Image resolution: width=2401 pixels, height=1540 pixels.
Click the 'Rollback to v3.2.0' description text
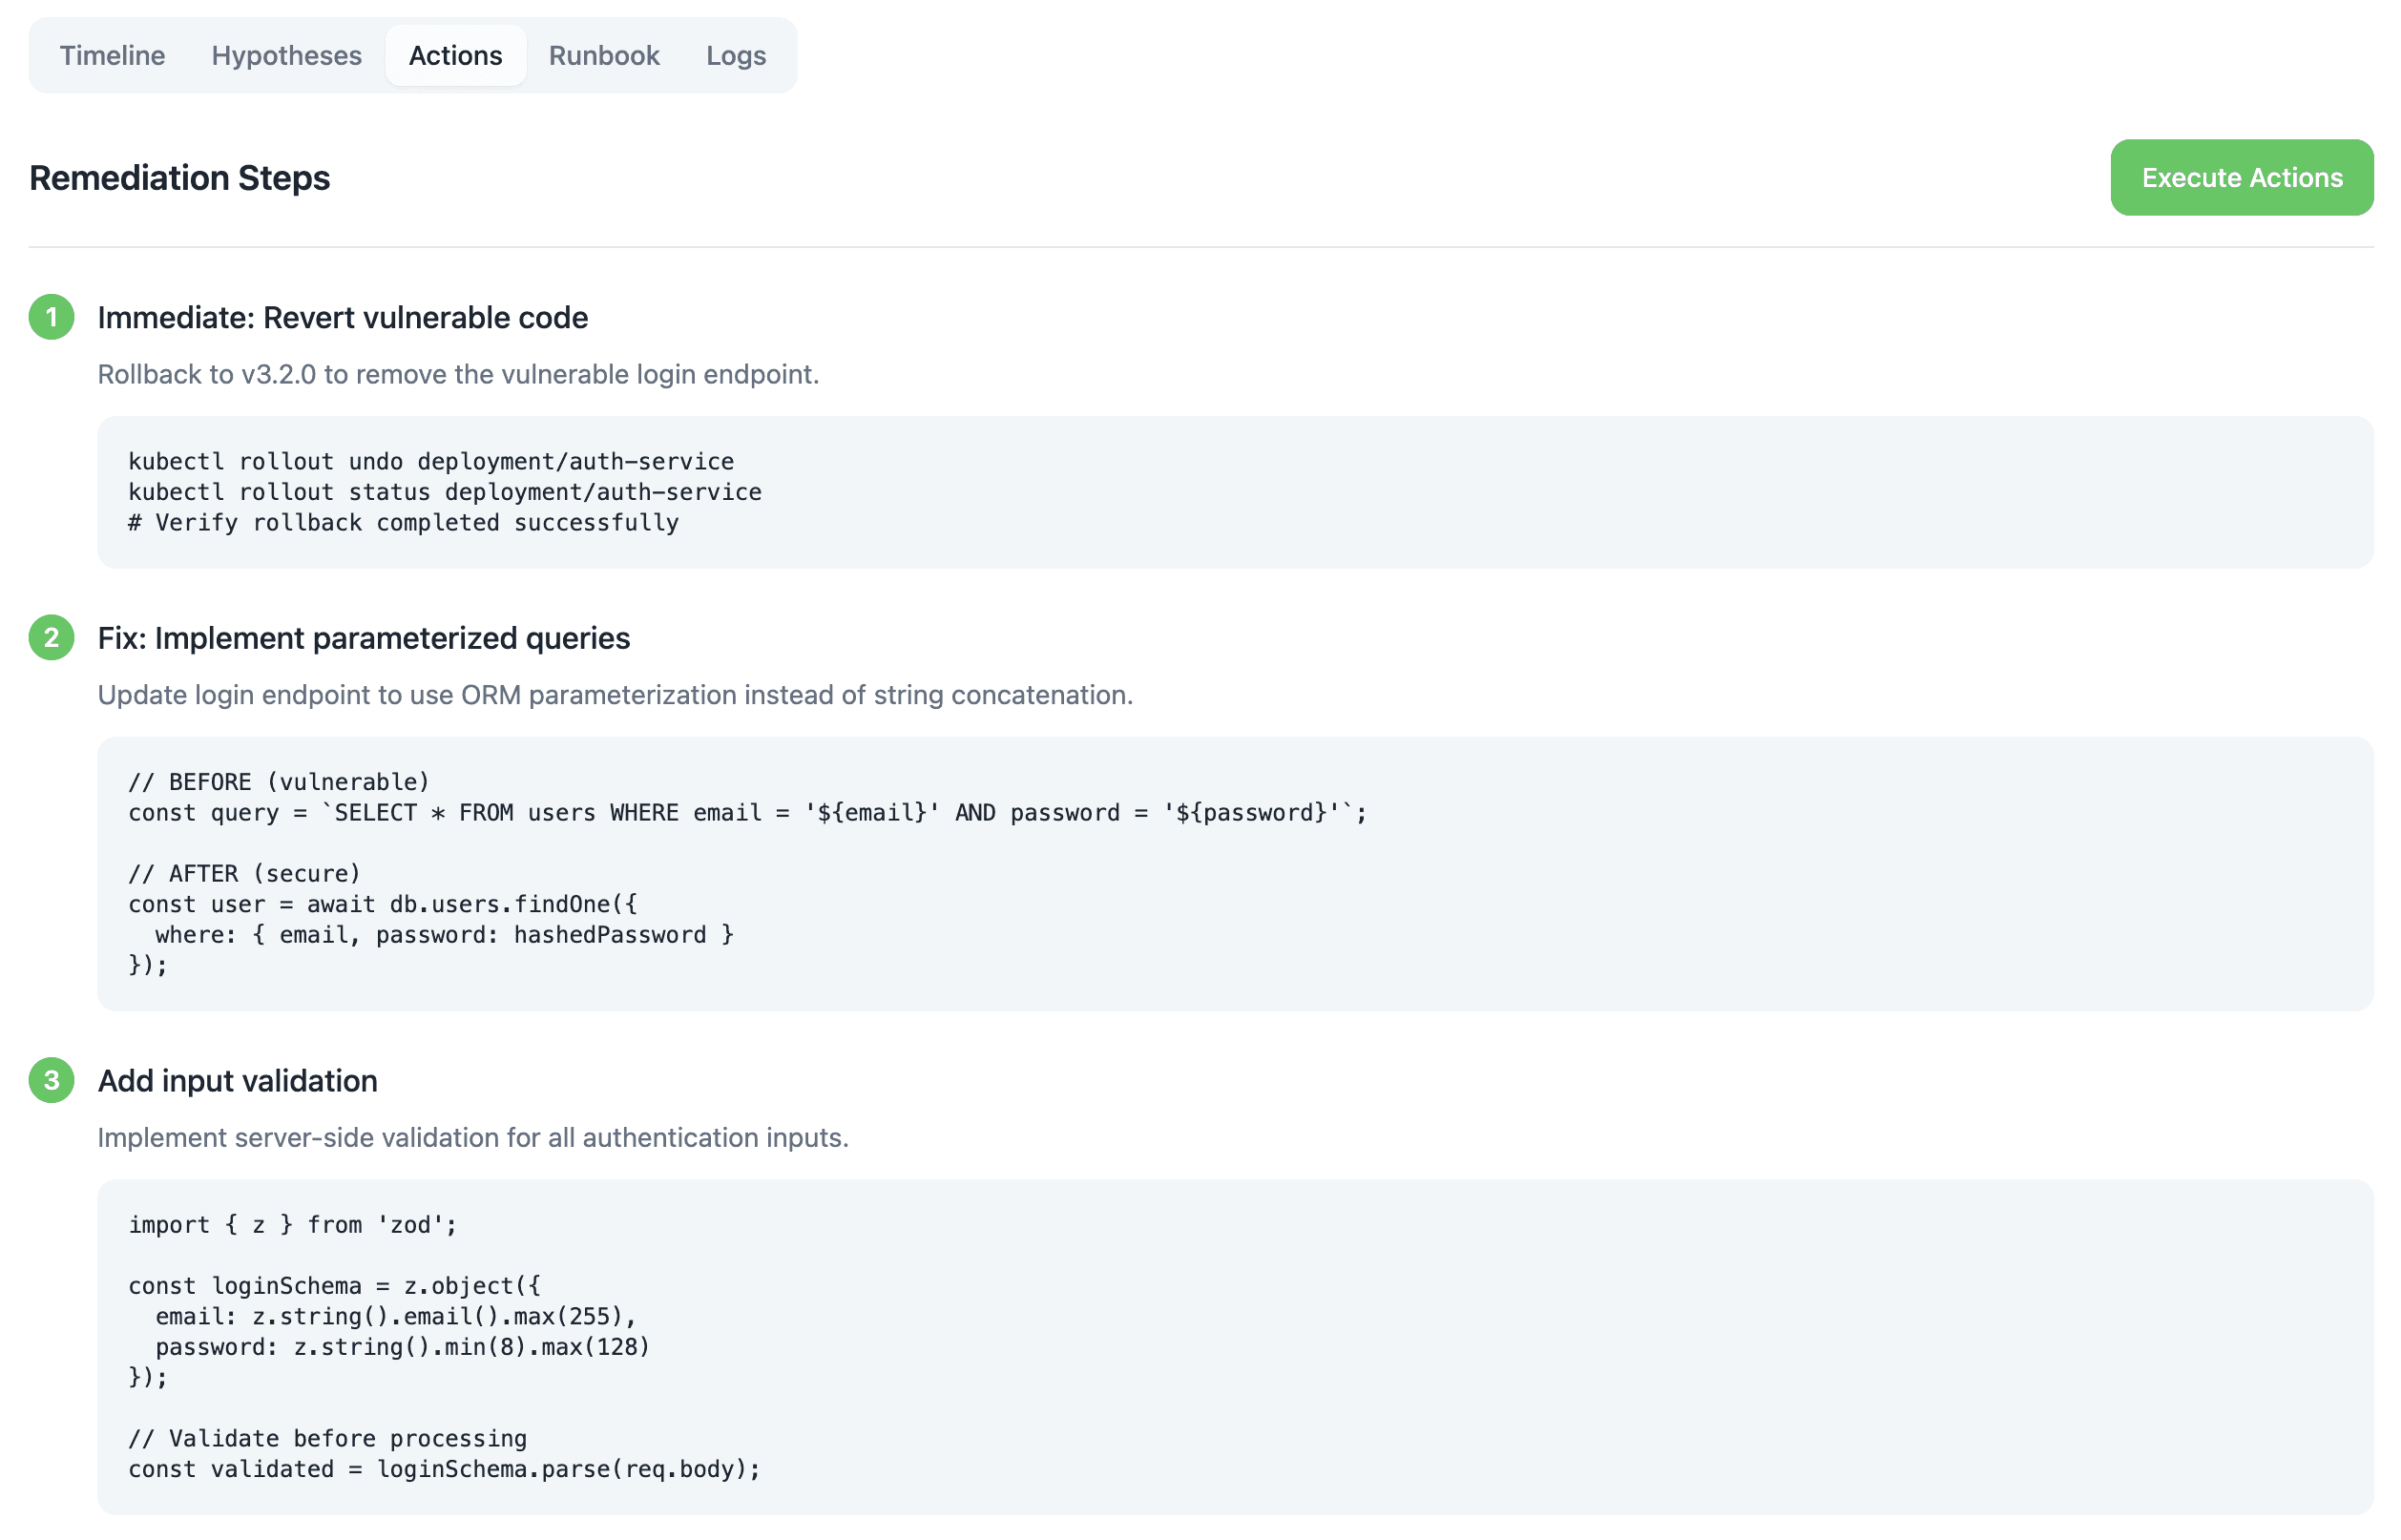pos(457,374)
